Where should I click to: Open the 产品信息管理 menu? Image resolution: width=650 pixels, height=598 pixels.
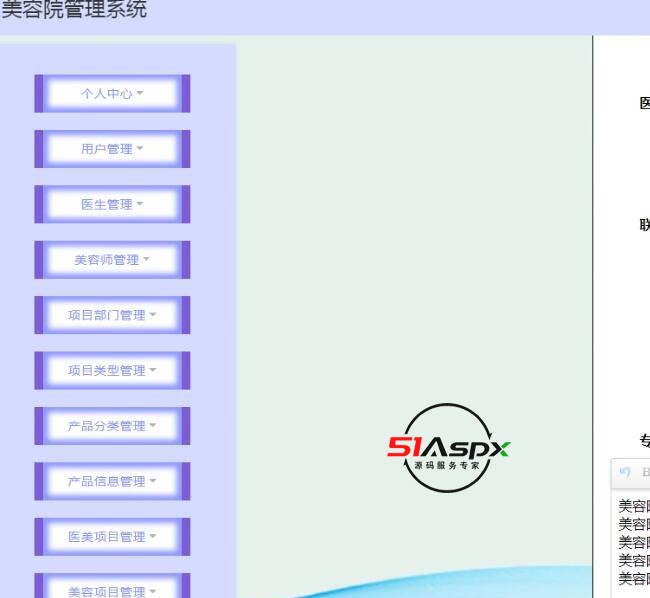point(112,481)
